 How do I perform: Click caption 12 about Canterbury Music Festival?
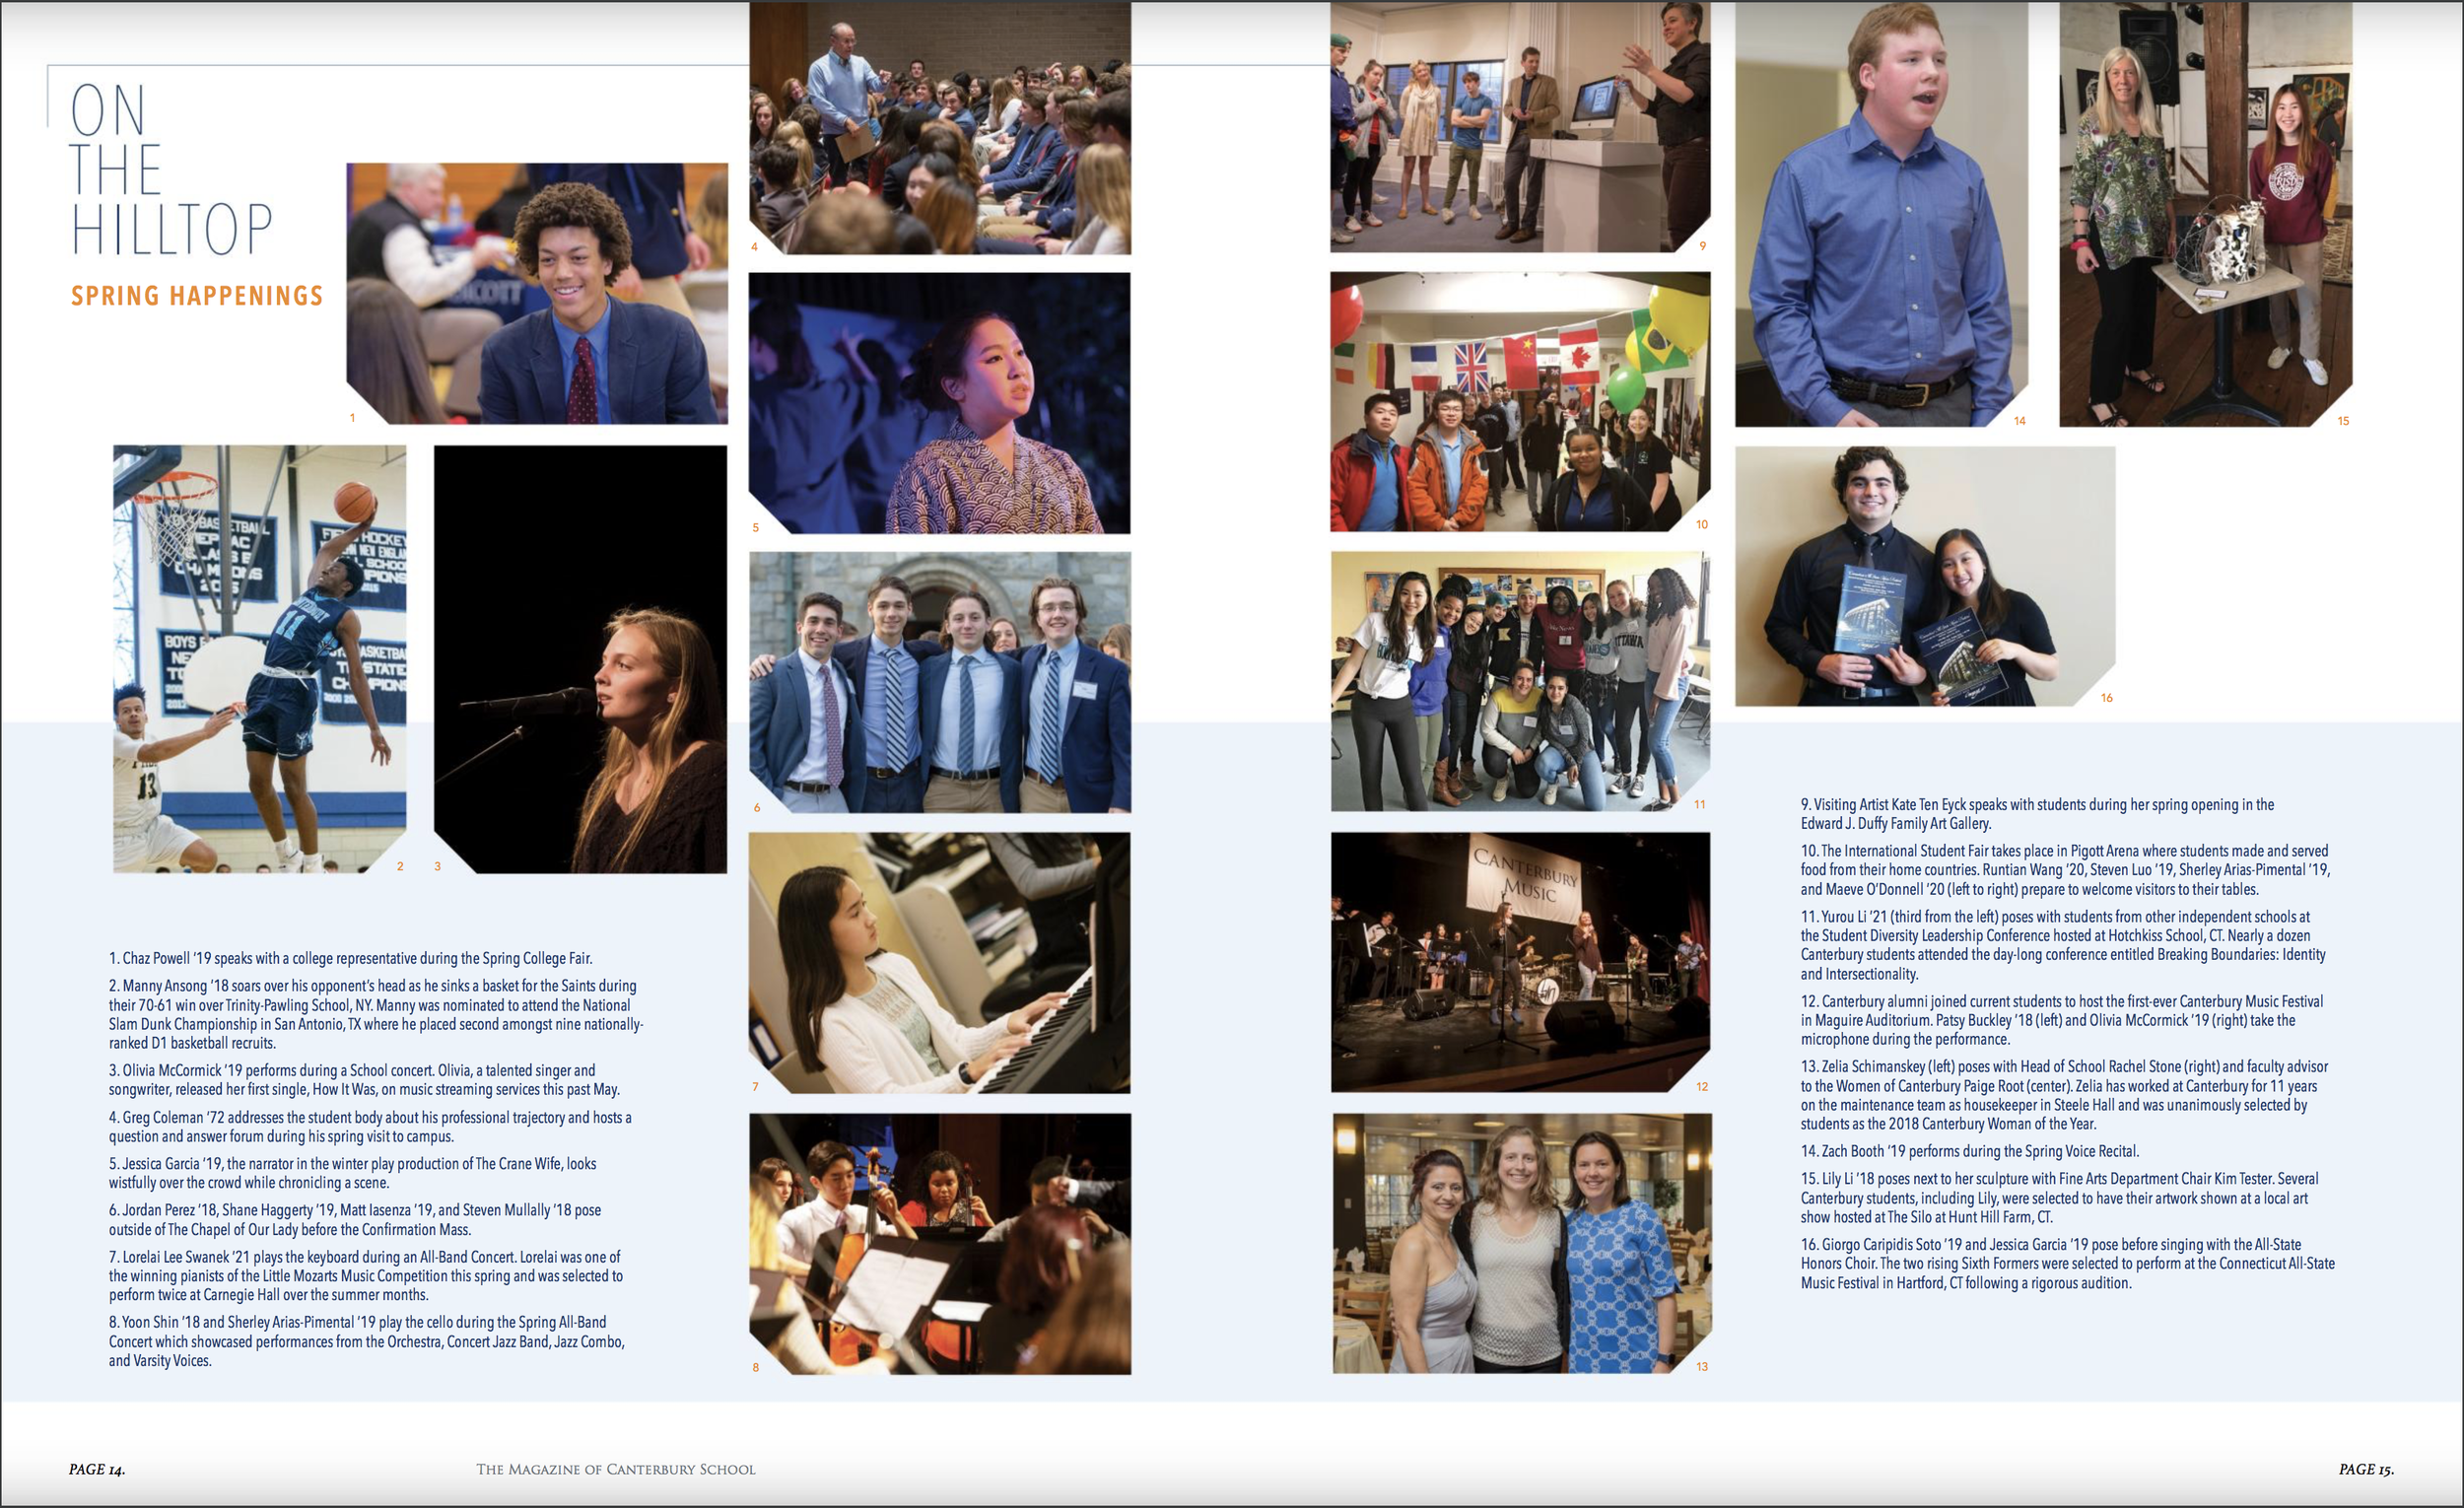pyautogui.click(x=2062, y=1020)
